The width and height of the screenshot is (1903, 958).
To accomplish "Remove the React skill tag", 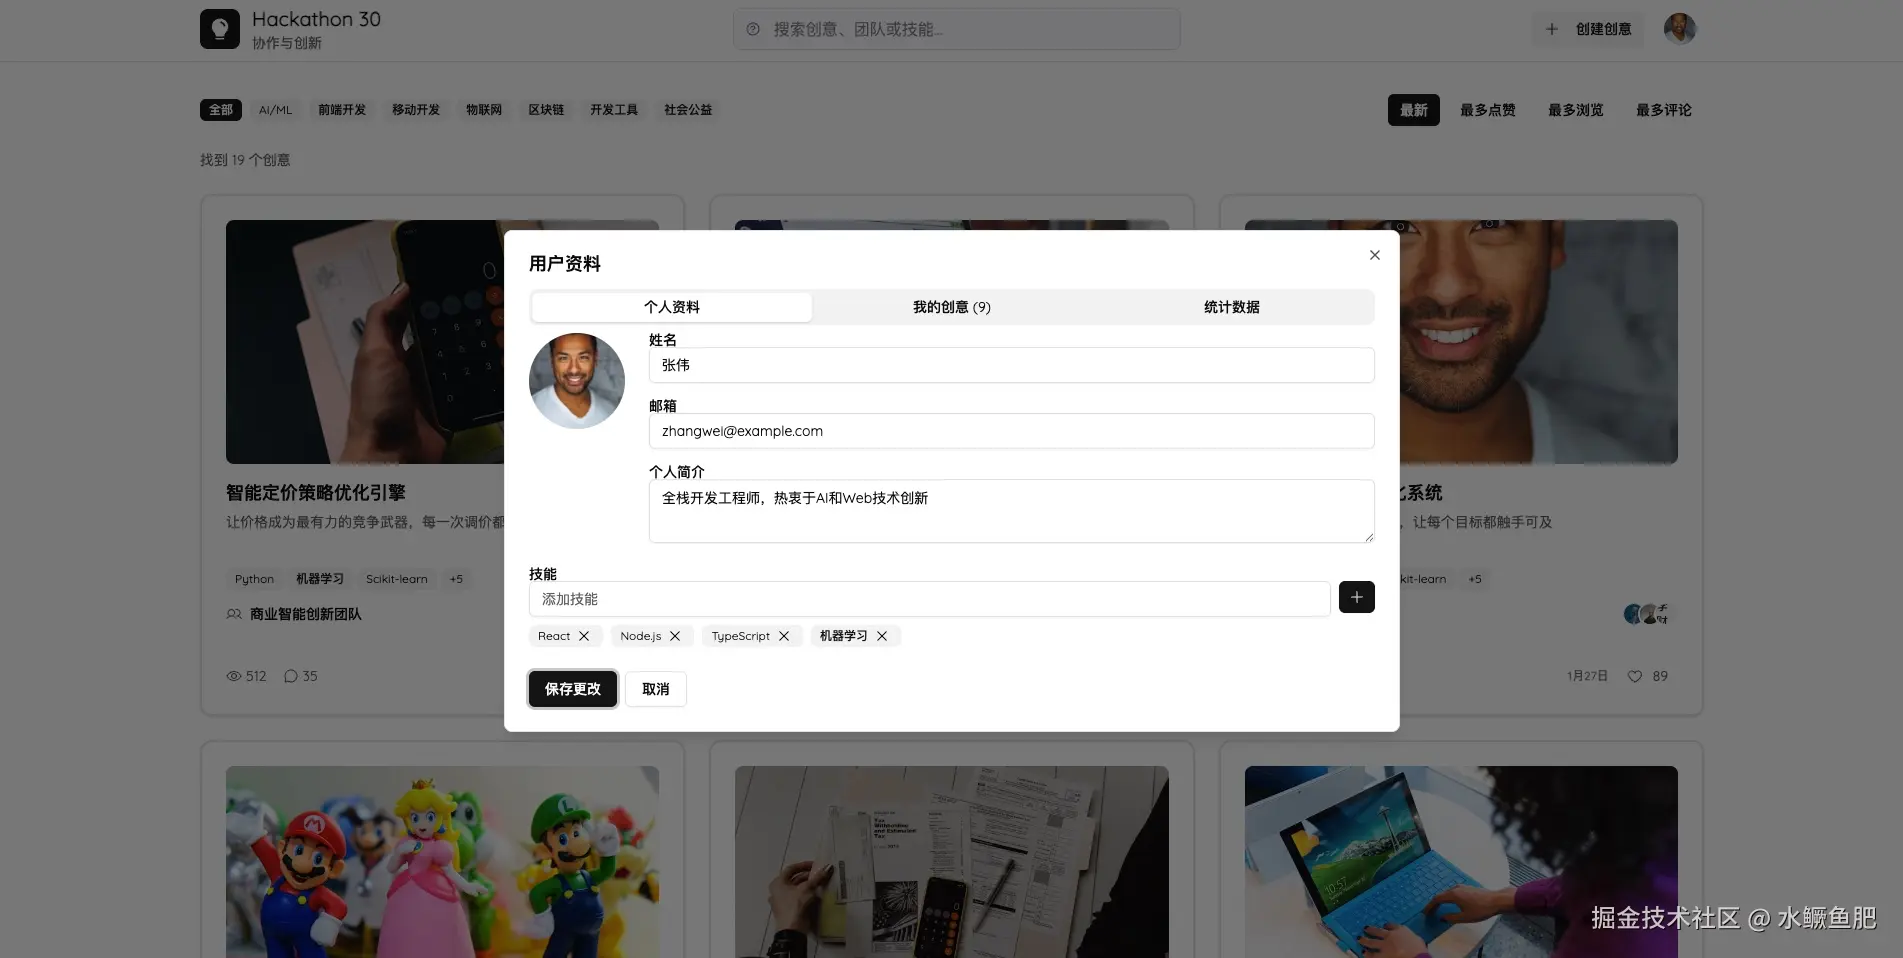I will coord(583,636).
